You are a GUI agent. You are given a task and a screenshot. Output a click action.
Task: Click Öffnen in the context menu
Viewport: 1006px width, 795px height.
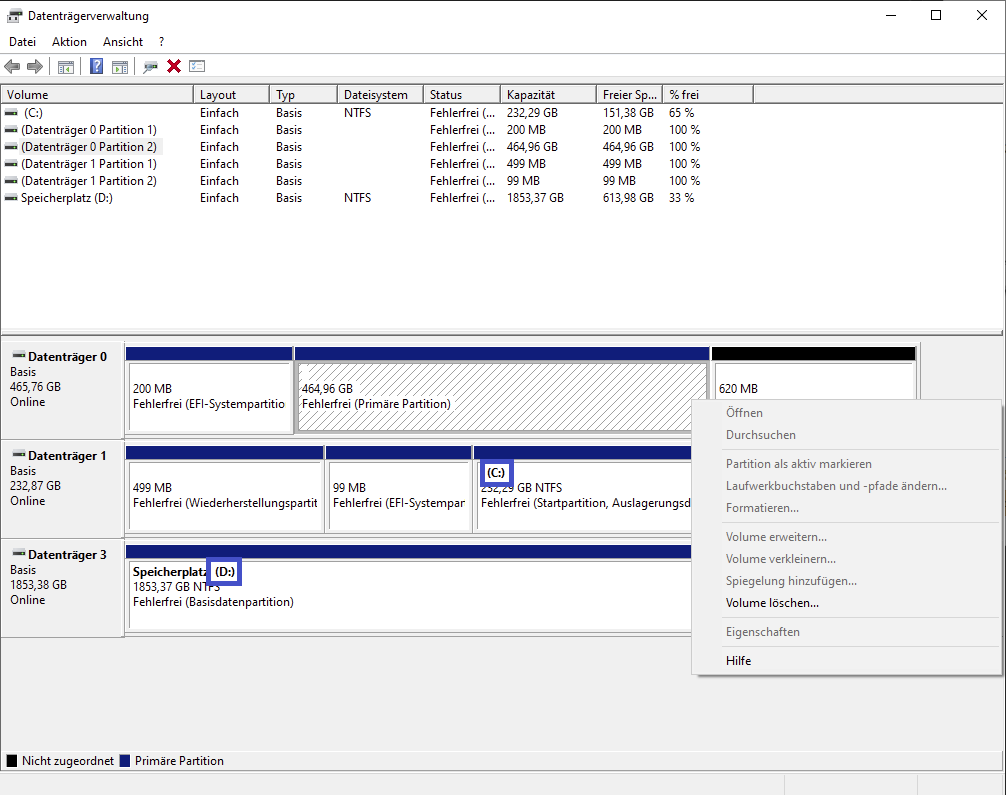744,413
